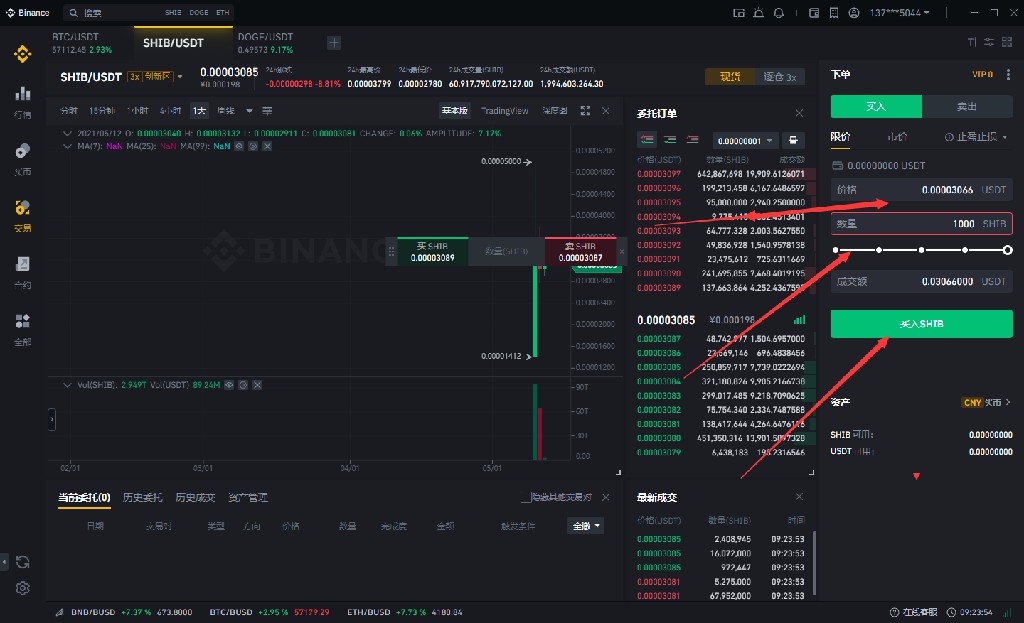Open the Binance logo home icon in sidebar
1024x623 pixels.
click(x=23, y=54)
